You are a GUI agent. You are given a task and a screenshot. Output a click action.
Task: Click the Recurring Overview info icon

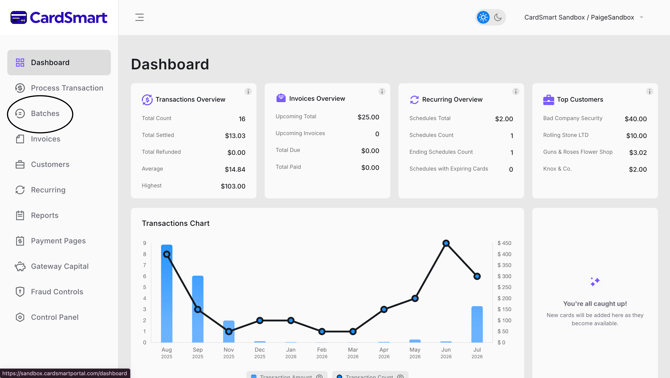click(516, 91)
